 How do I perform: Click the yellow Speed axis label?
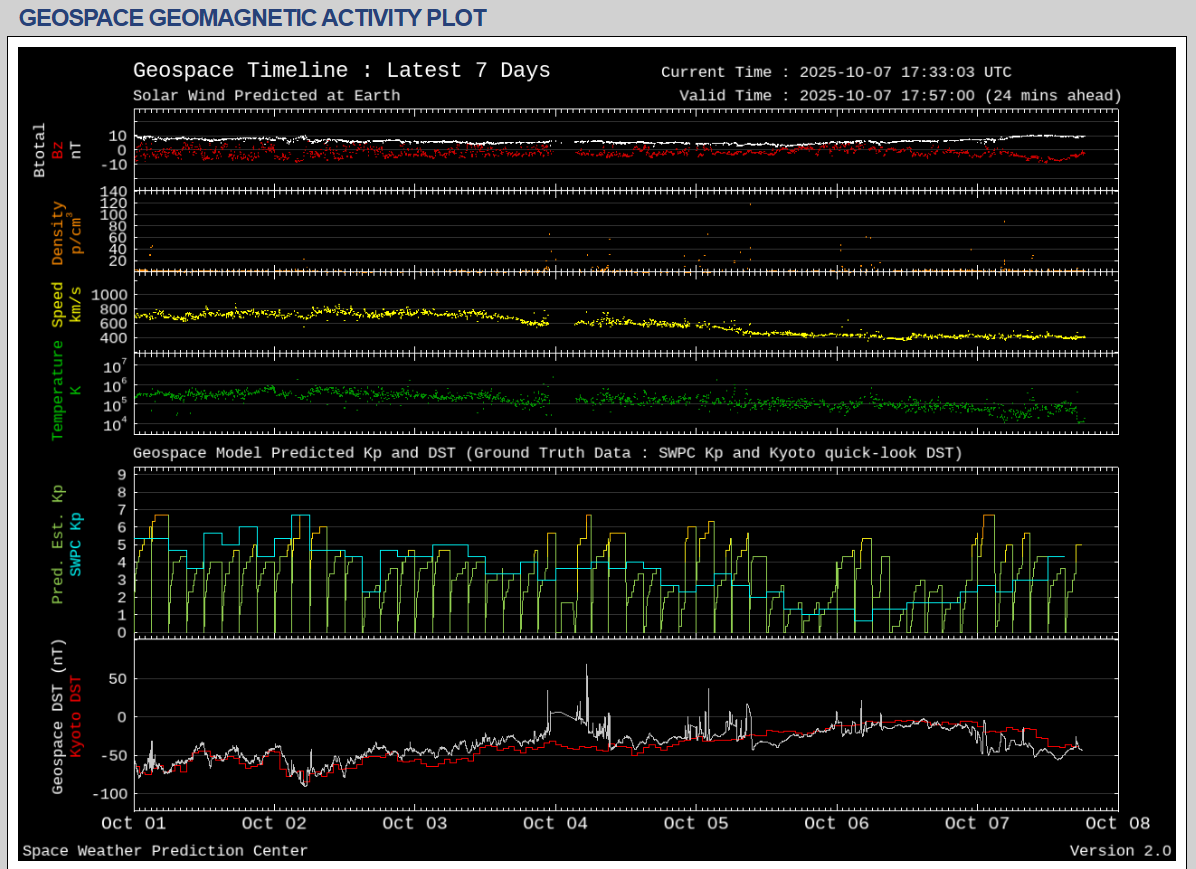click(57, 305)
